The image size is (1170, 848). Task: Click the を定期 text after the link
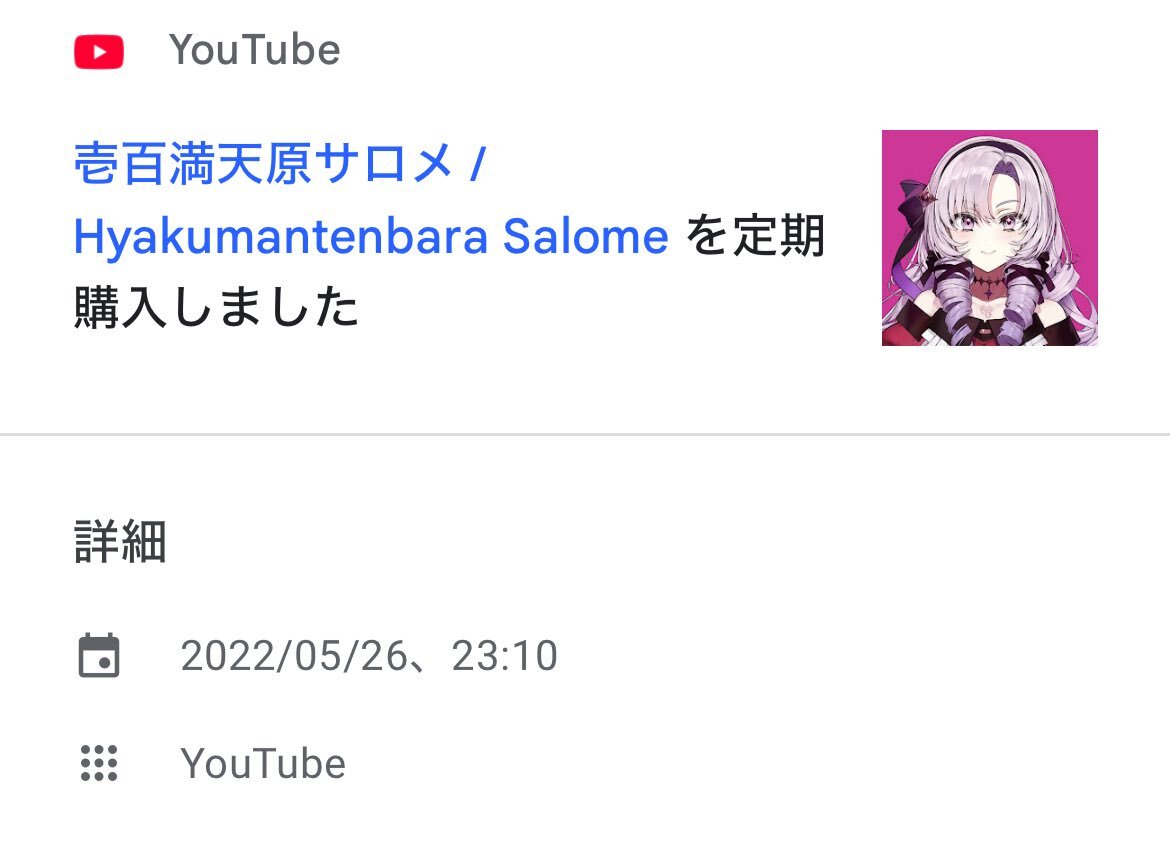[x=755, y=236]
